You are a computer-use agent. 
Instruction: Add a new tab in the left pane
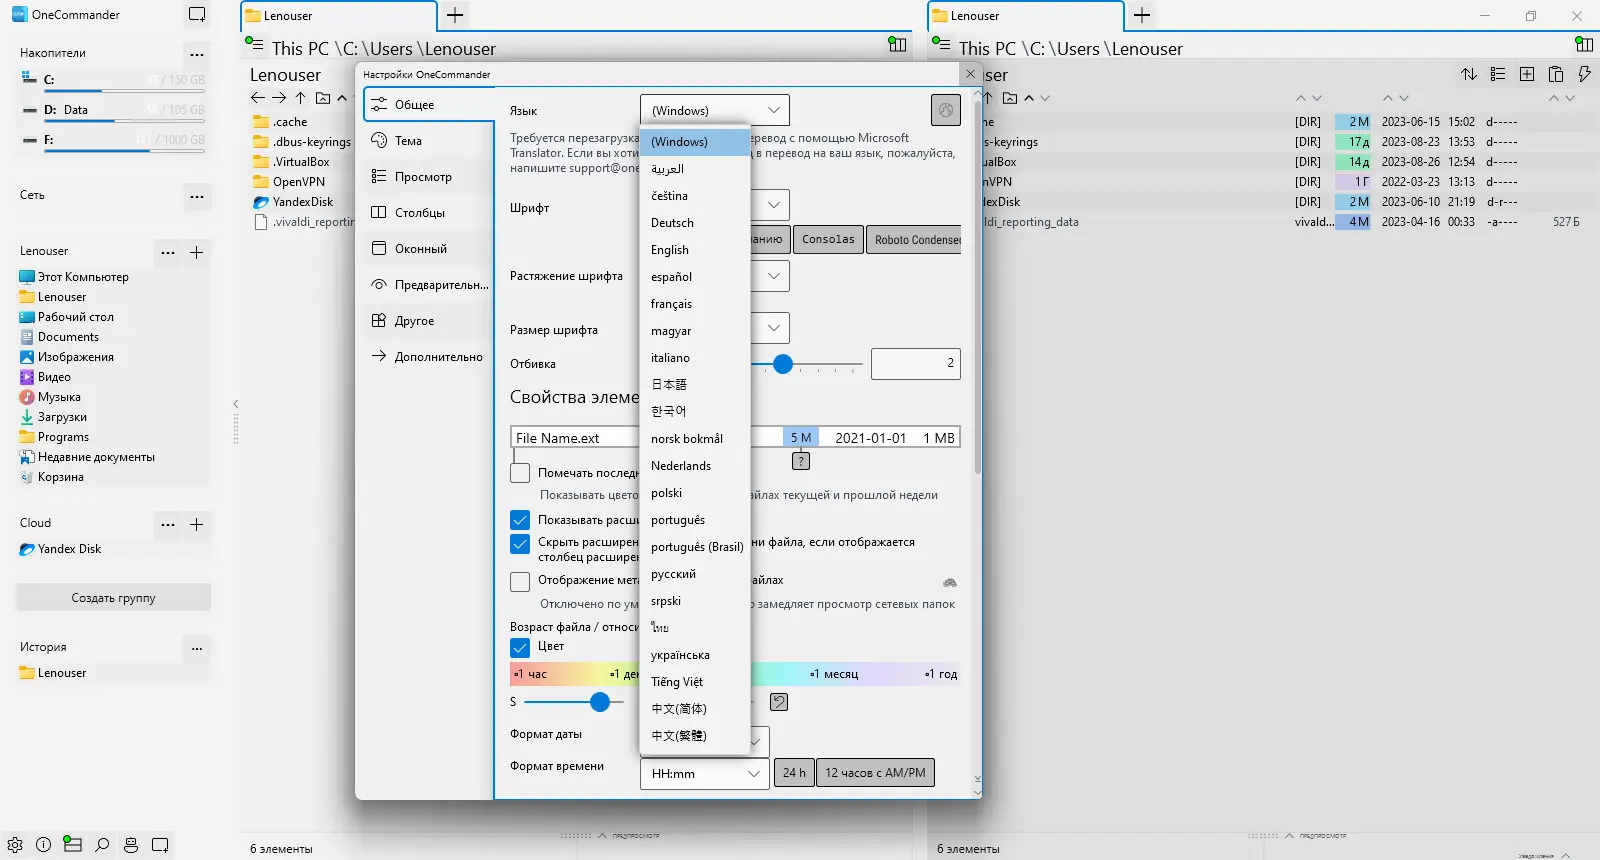coord(455,15)
